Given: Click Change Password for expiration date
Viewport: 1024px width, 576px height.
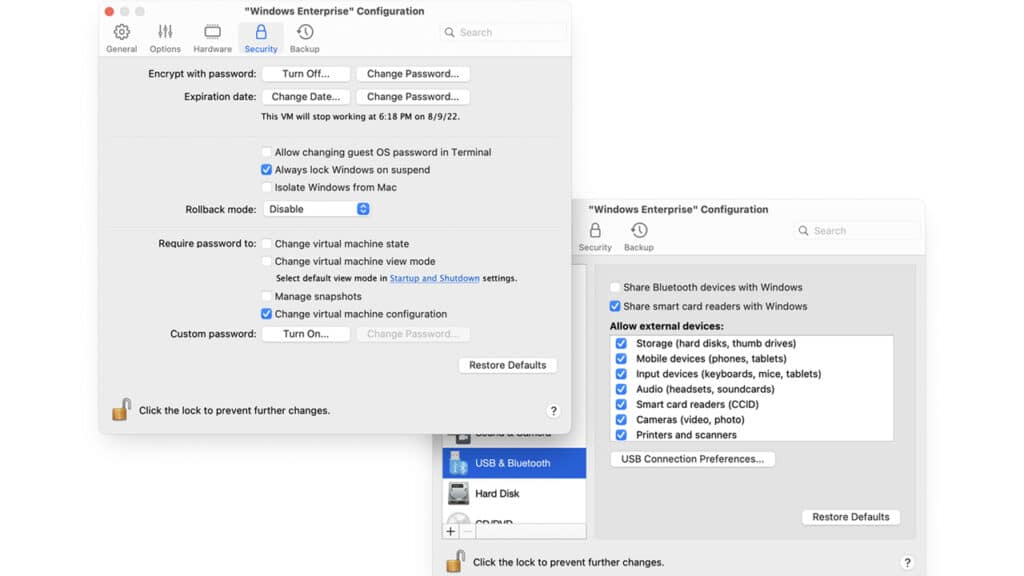Looking at the screenshot, I should [x=413, y=97].
